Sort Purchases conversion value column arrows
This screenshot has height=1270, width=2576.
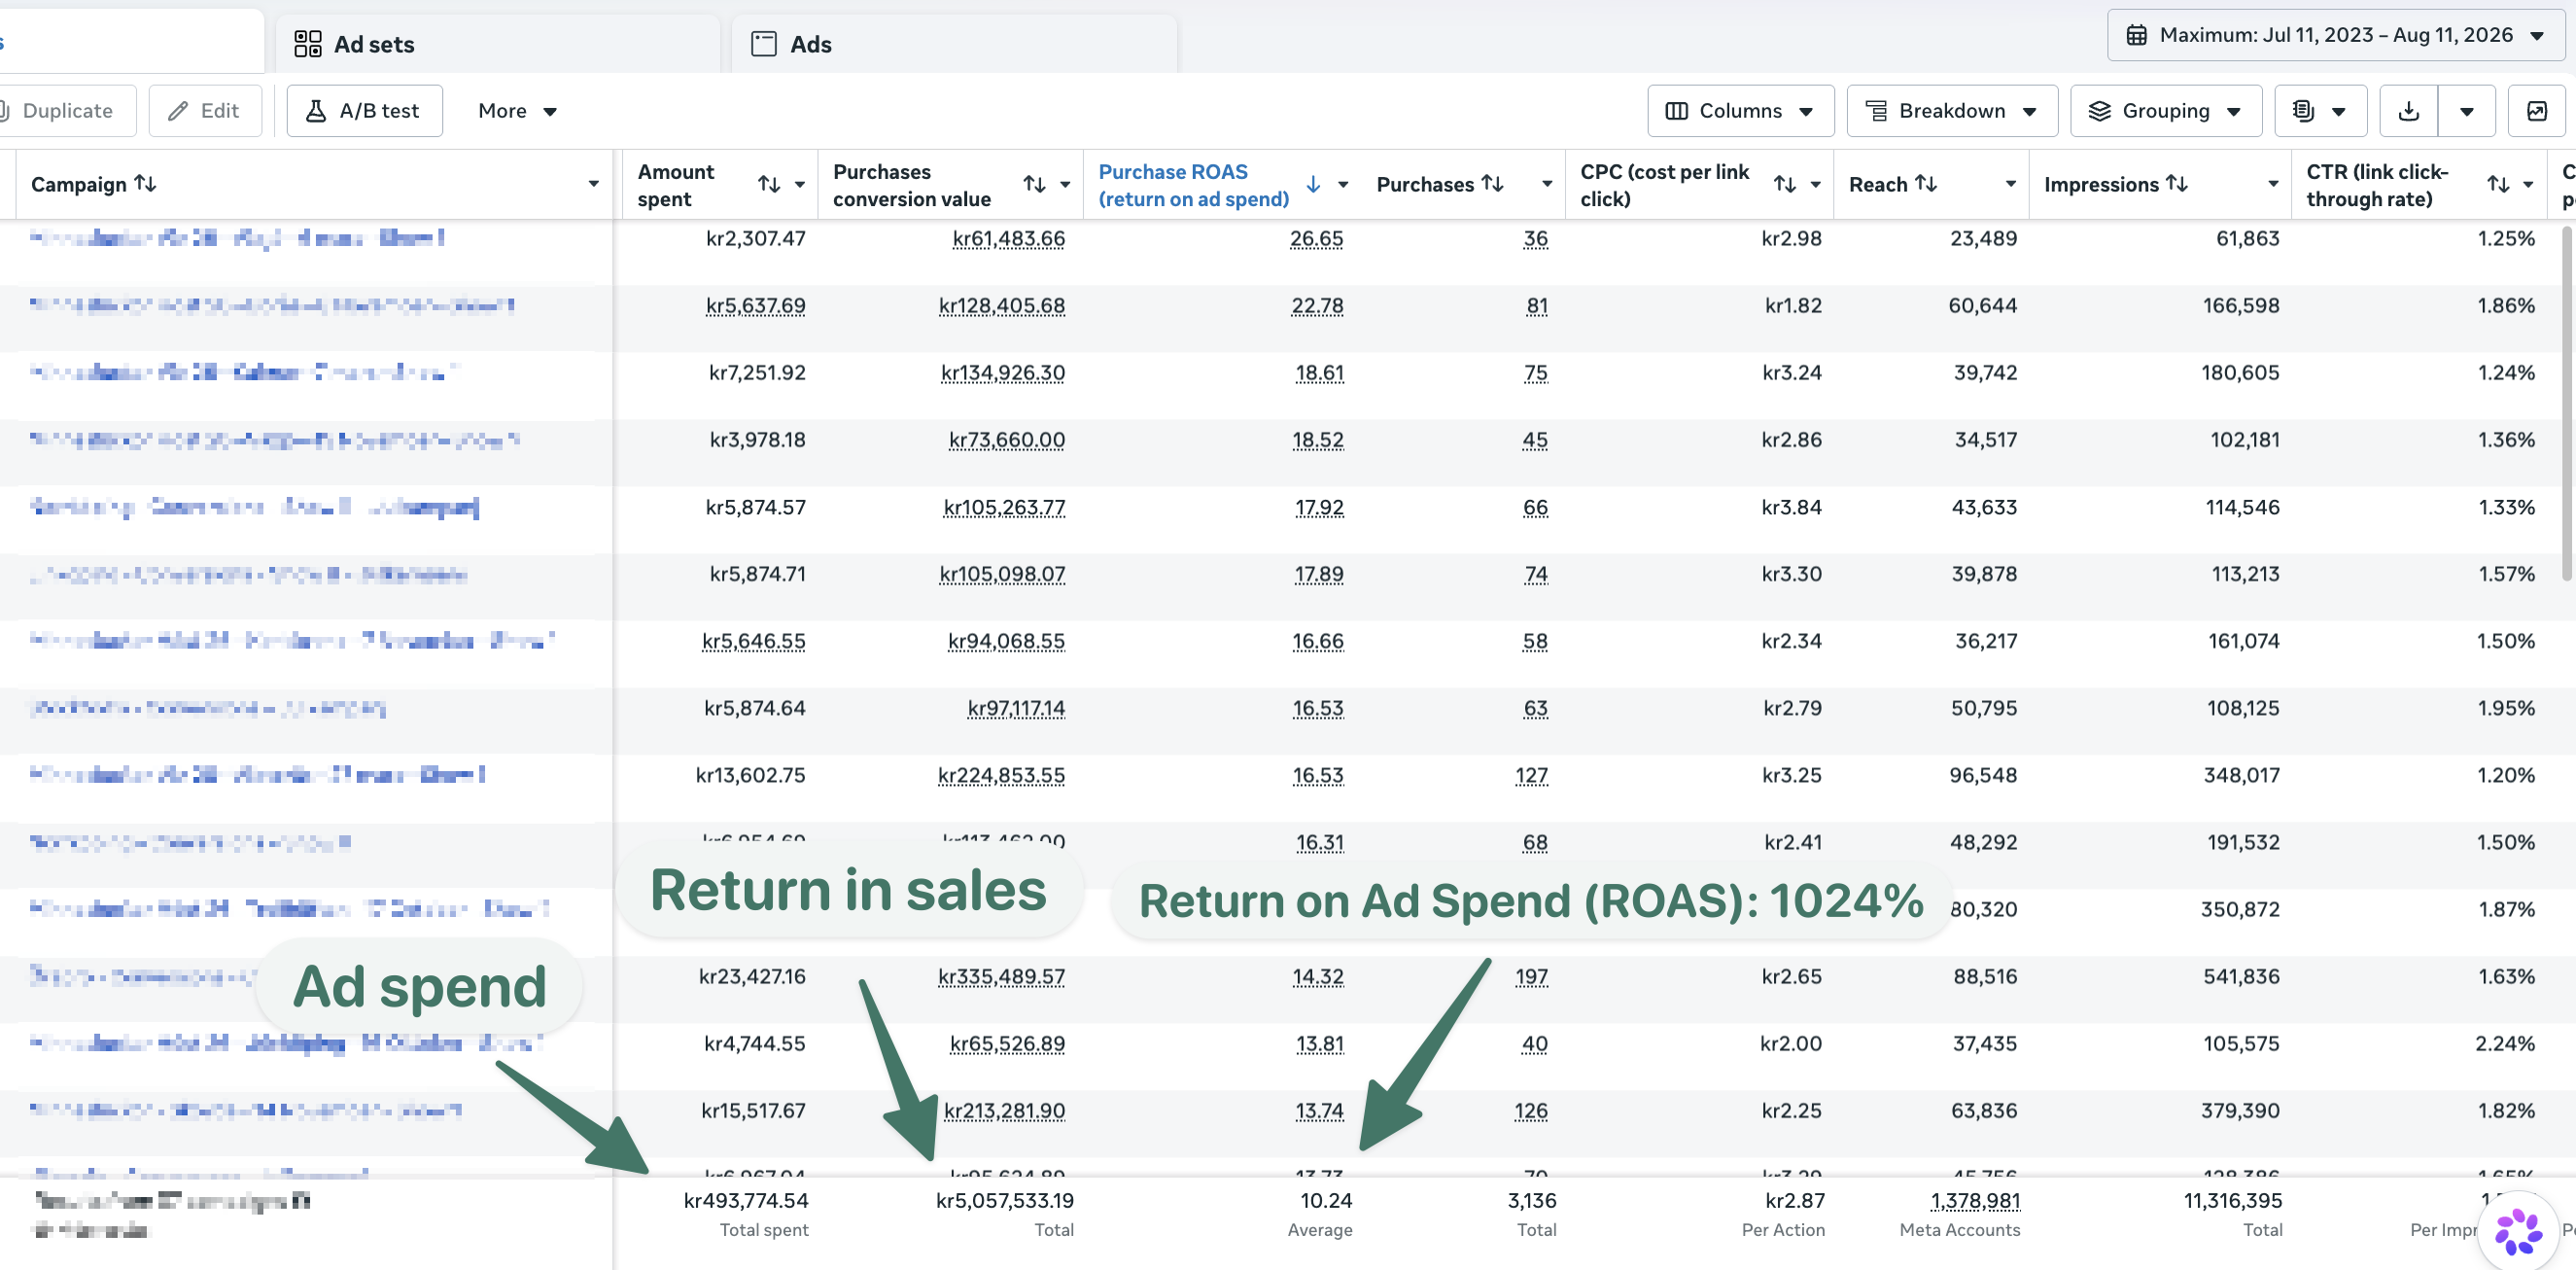point(1034,184)
